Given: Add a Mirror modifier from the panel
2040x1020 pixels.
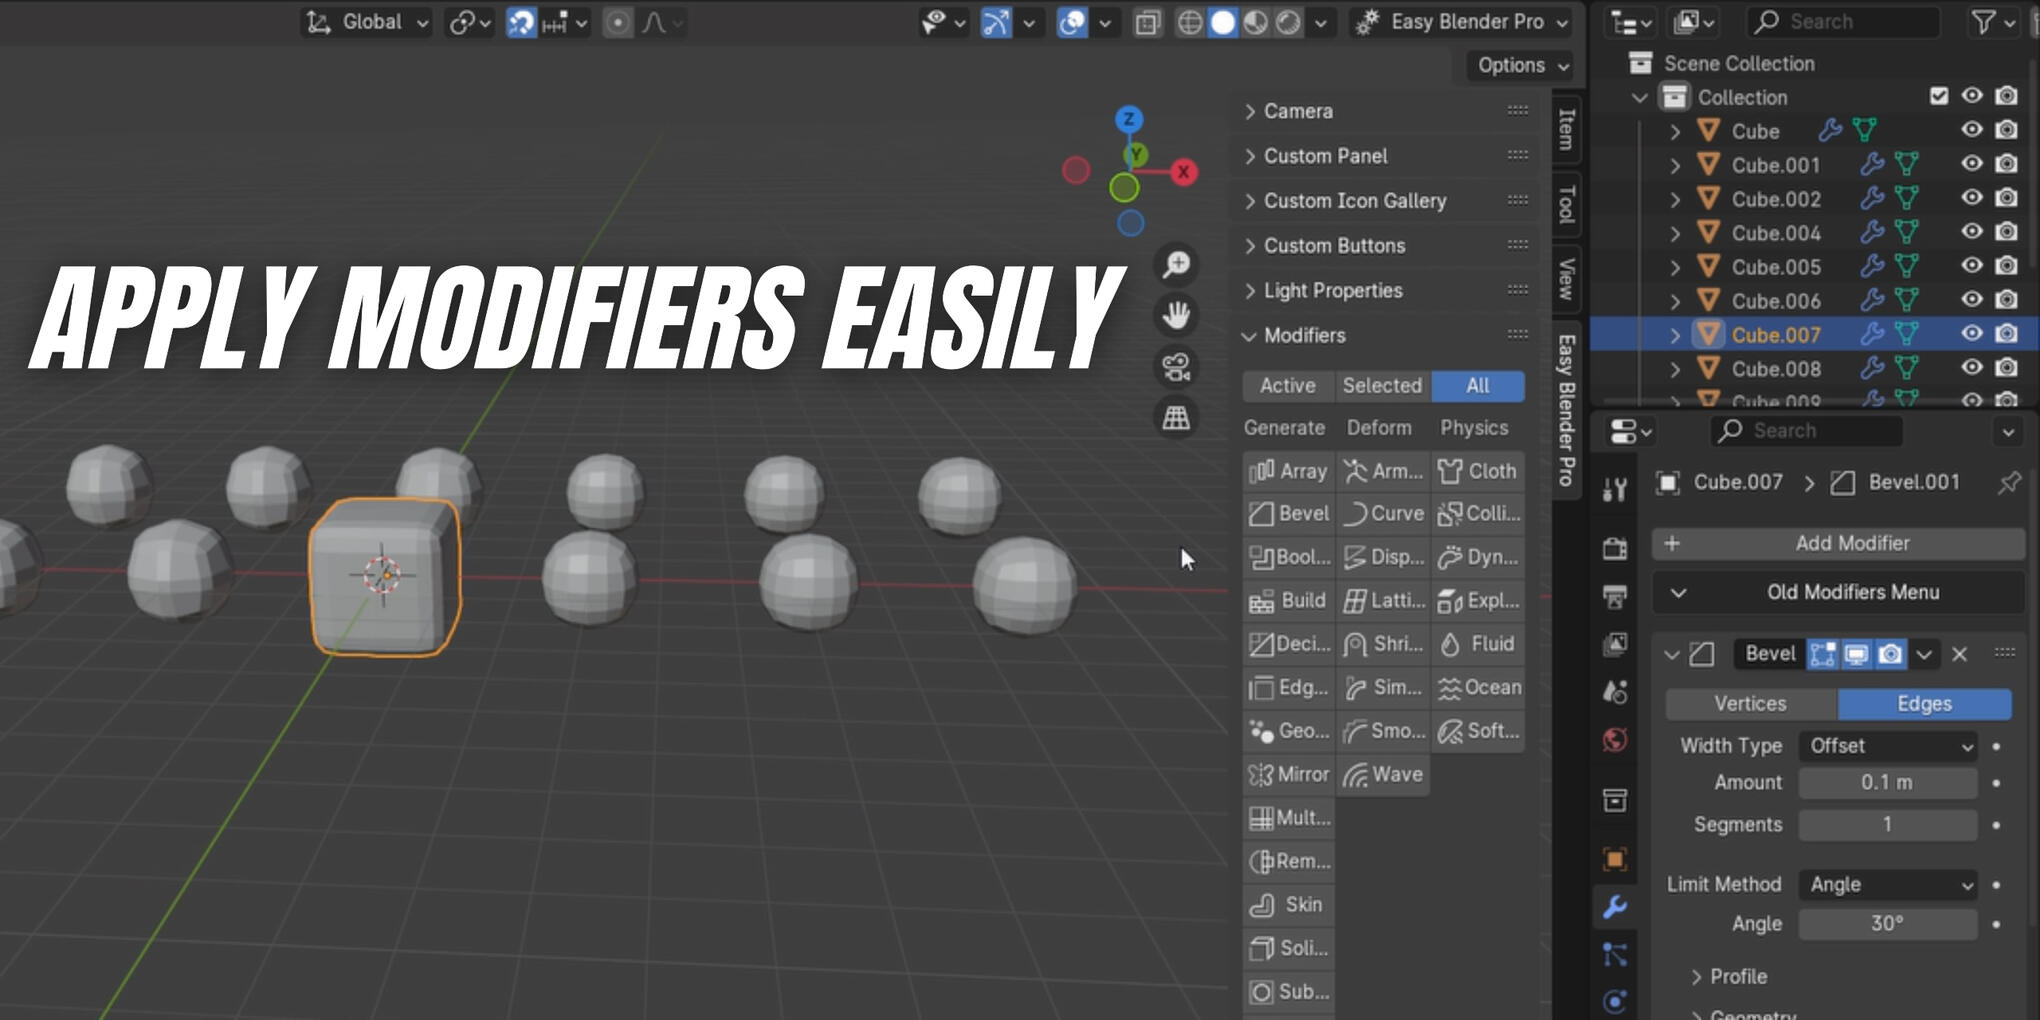Looking at the screenshot, I should [1288, 774].
